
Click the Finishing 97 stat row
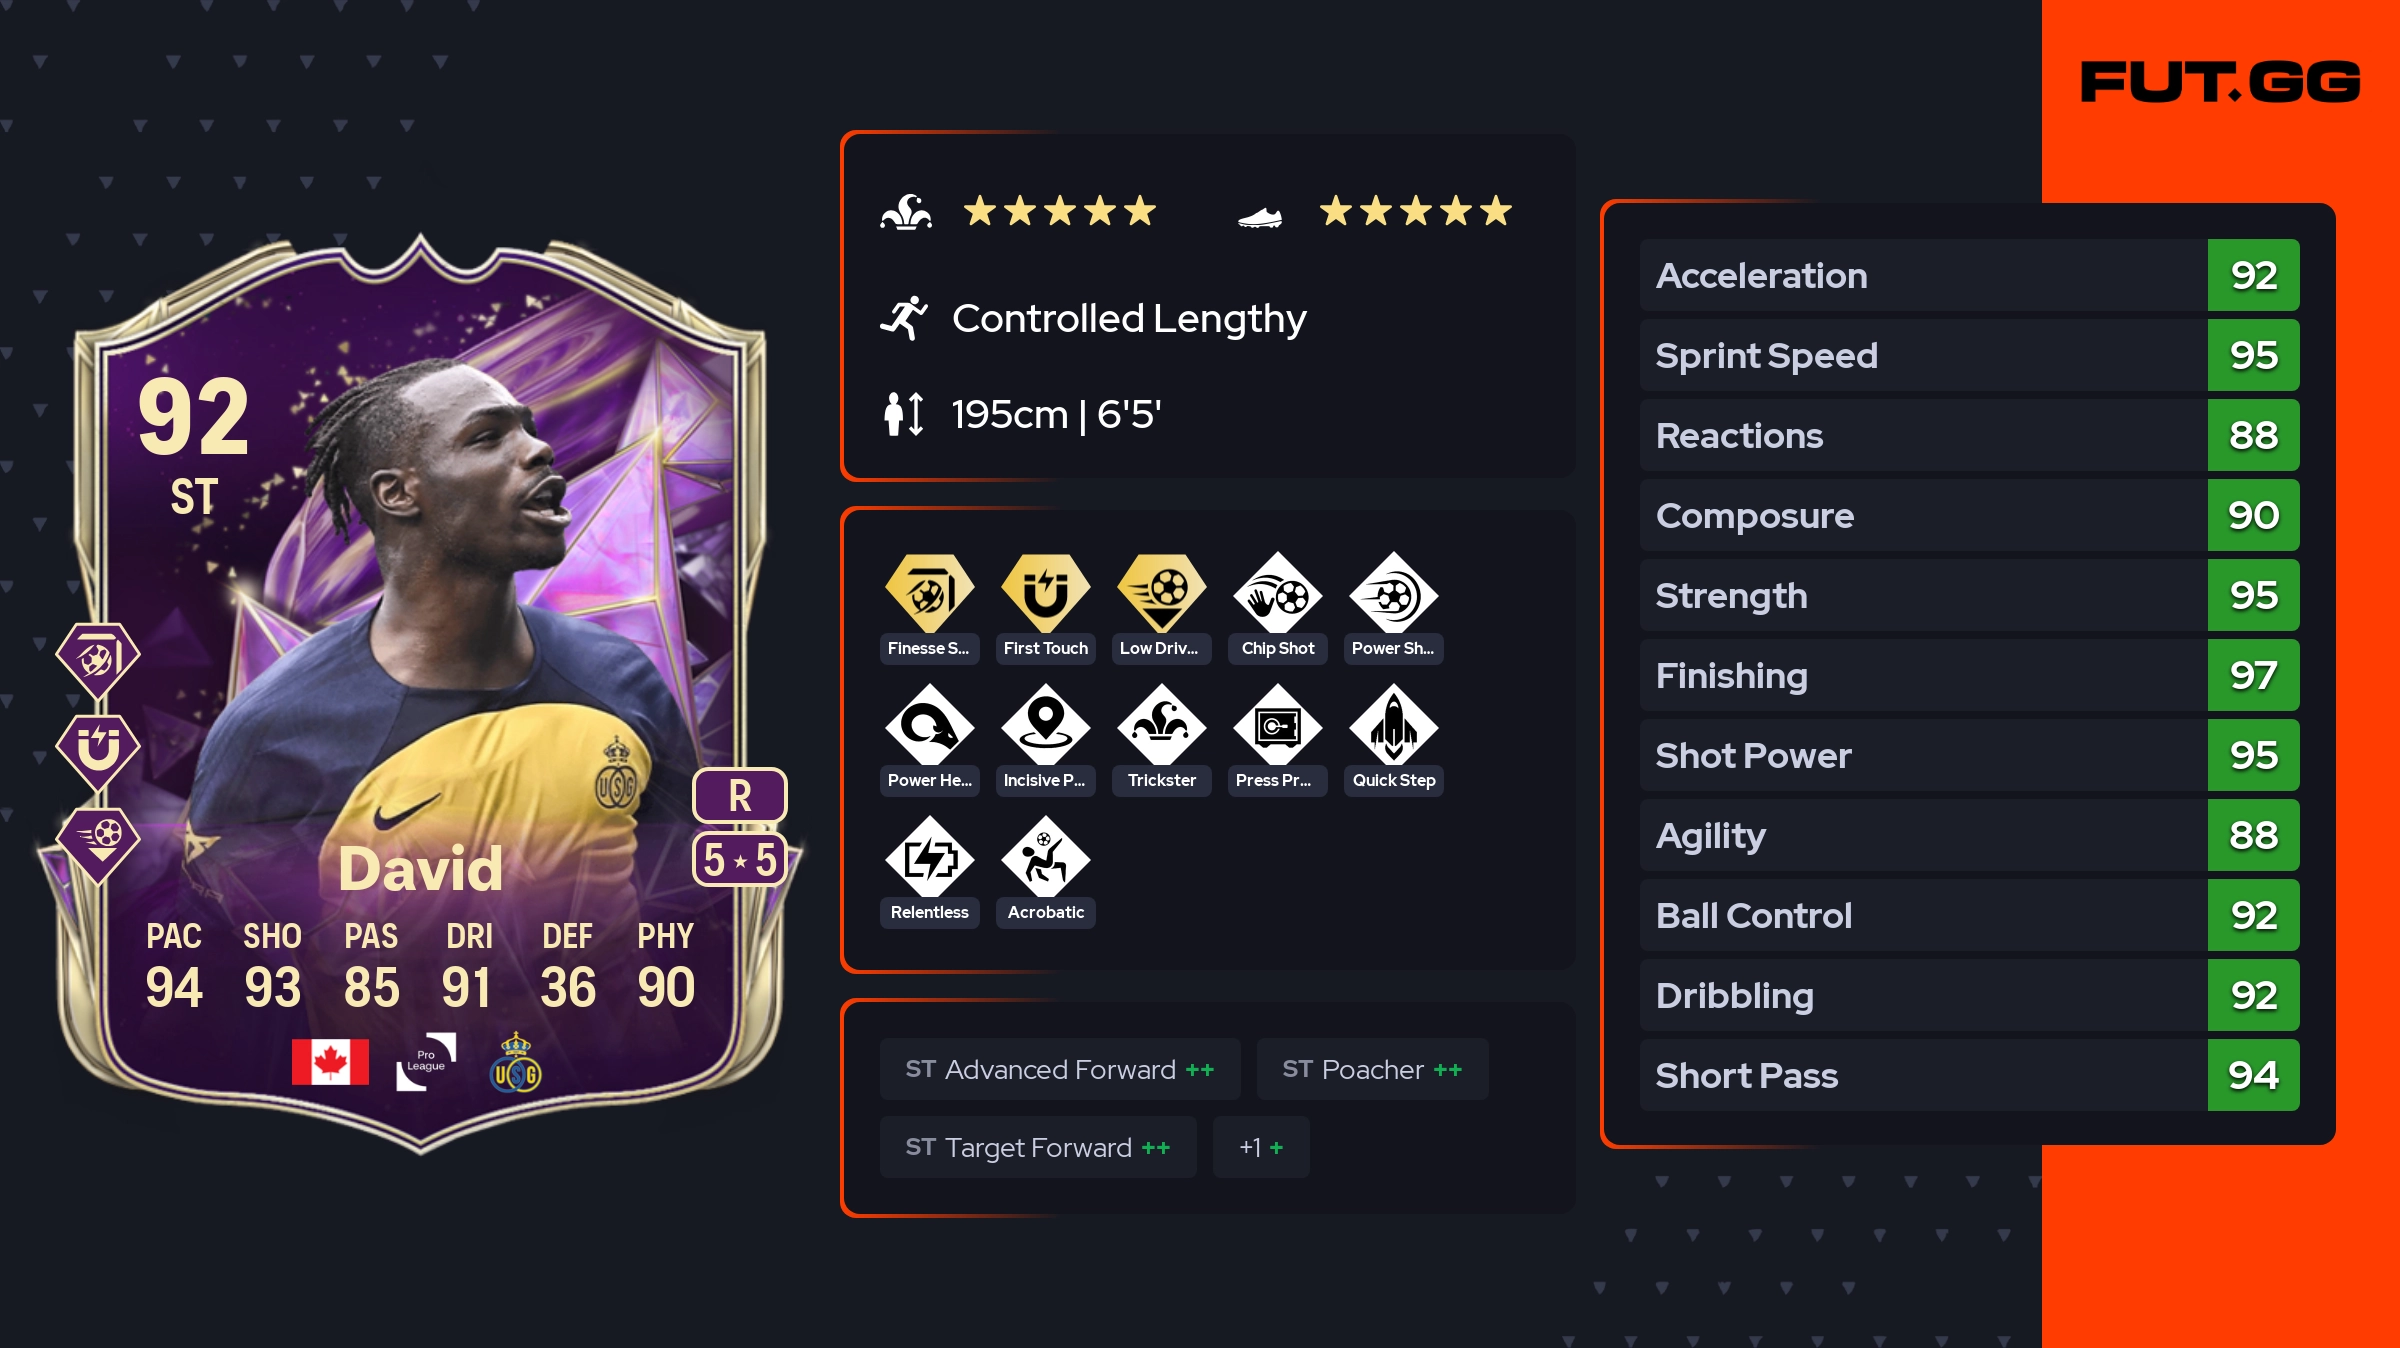click(1969, 675)
